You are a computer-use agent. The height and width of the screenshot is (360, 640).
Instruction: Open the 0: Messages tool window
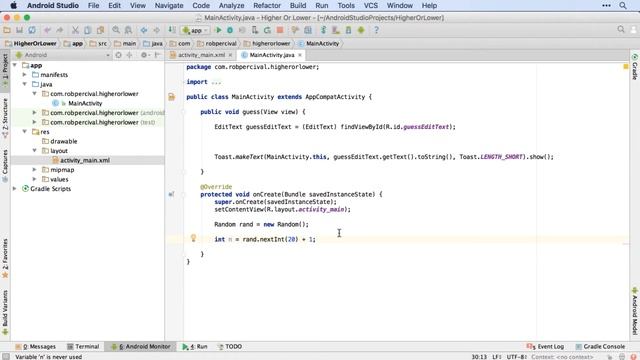[36, 347]
